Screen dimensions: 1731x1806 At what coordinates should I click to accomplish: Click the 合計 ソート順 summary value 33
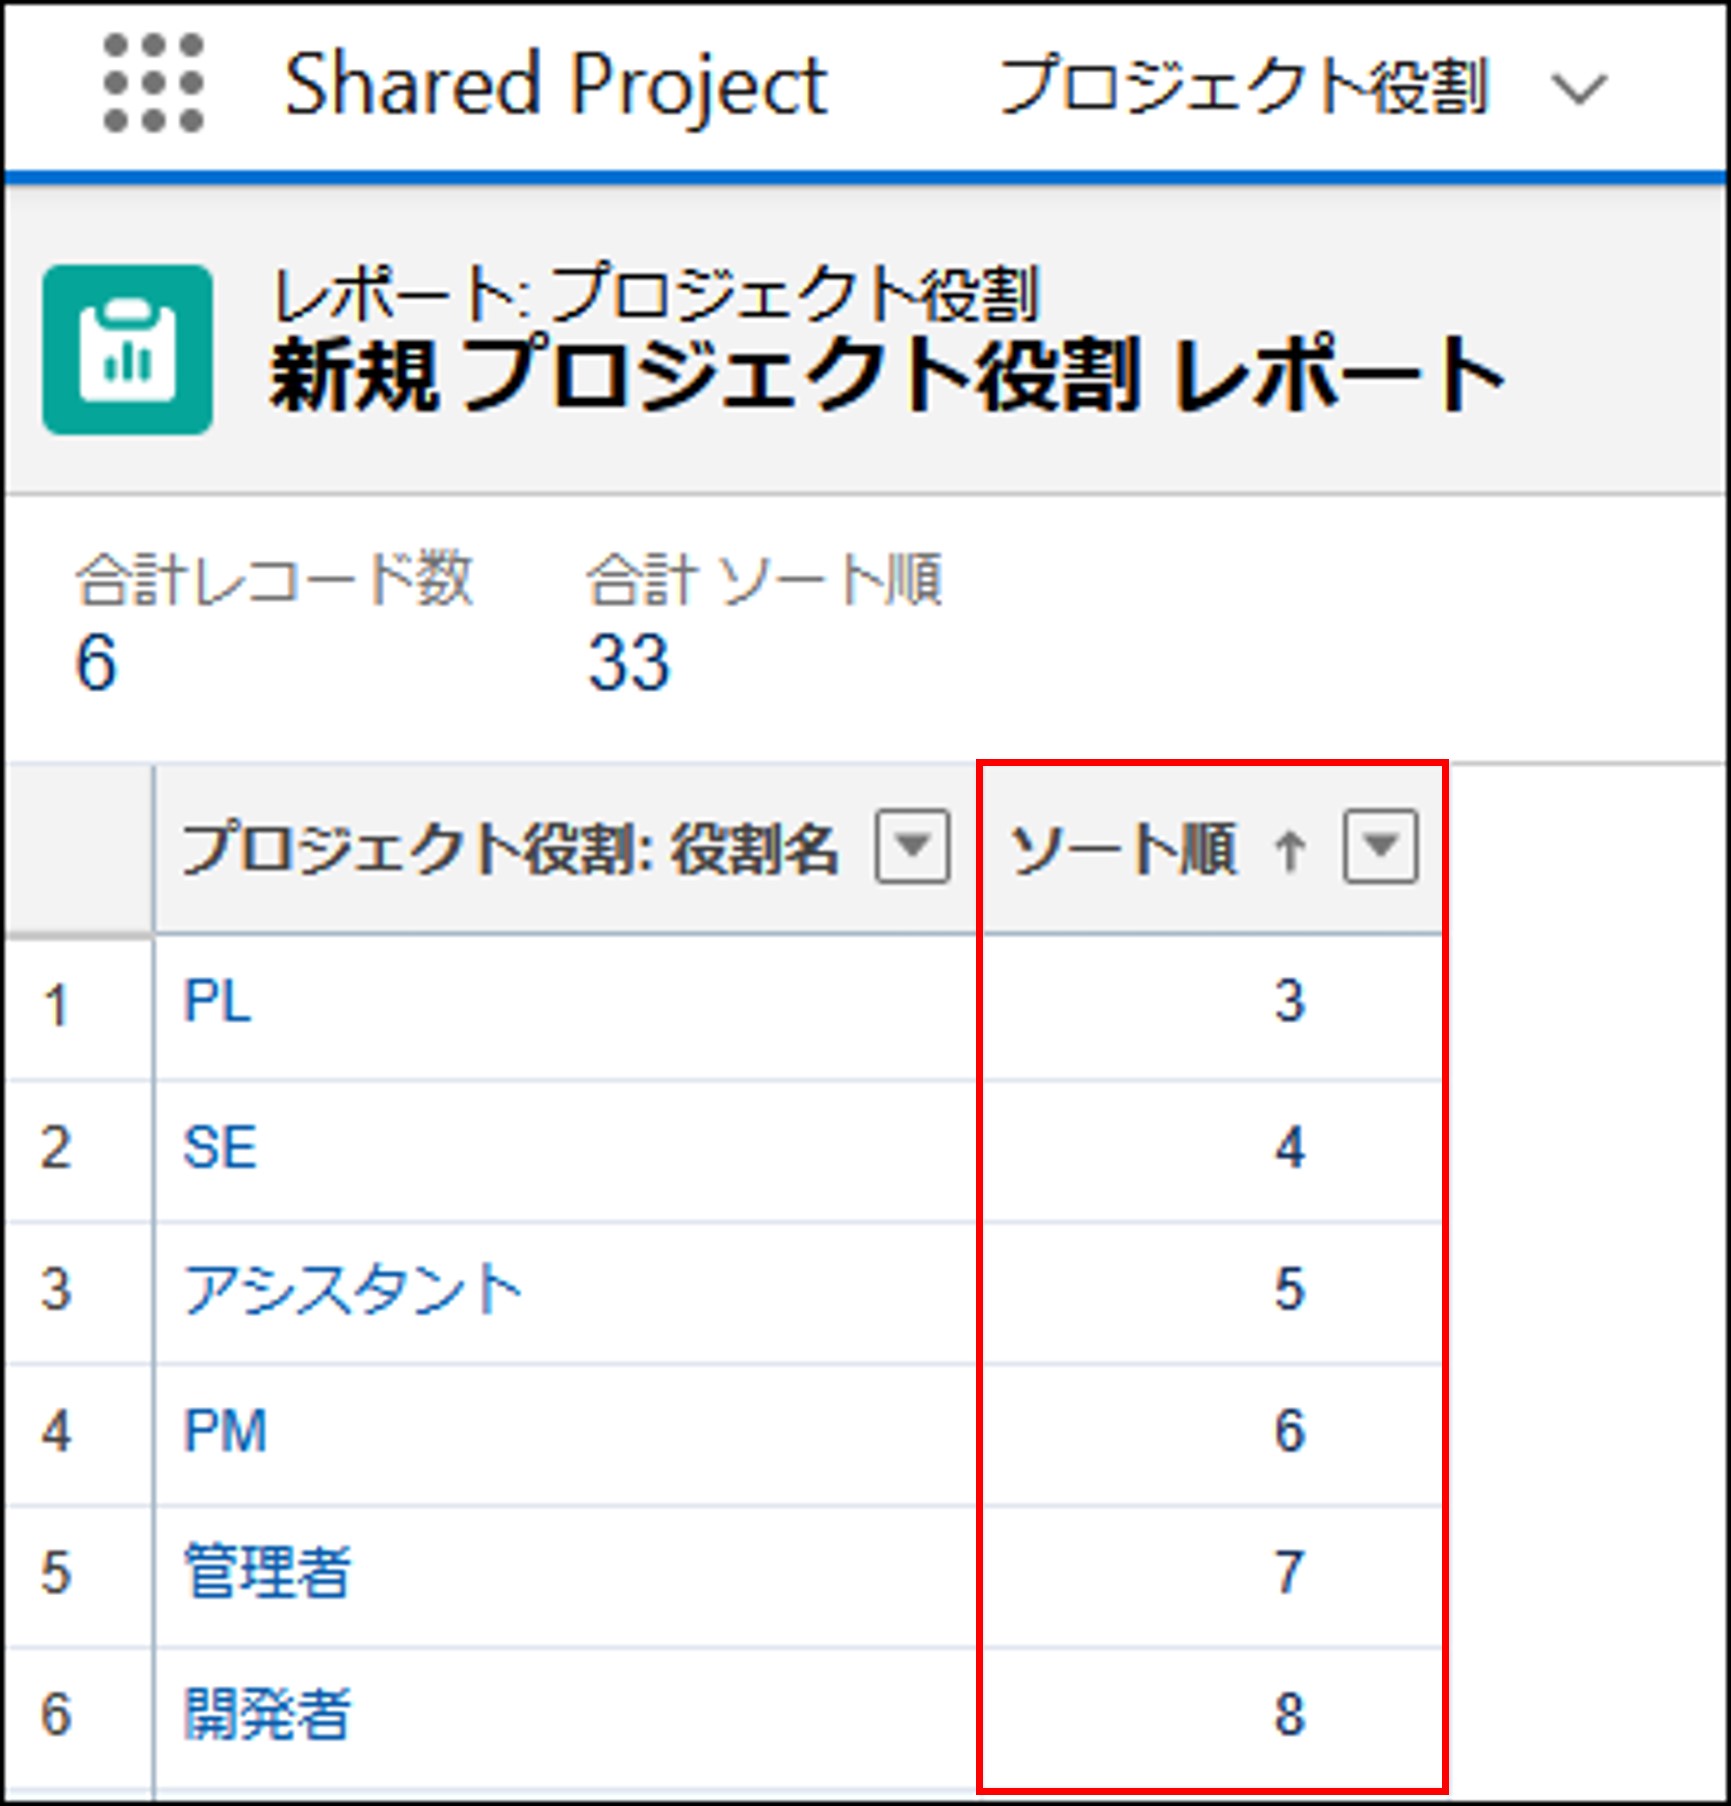628,663
